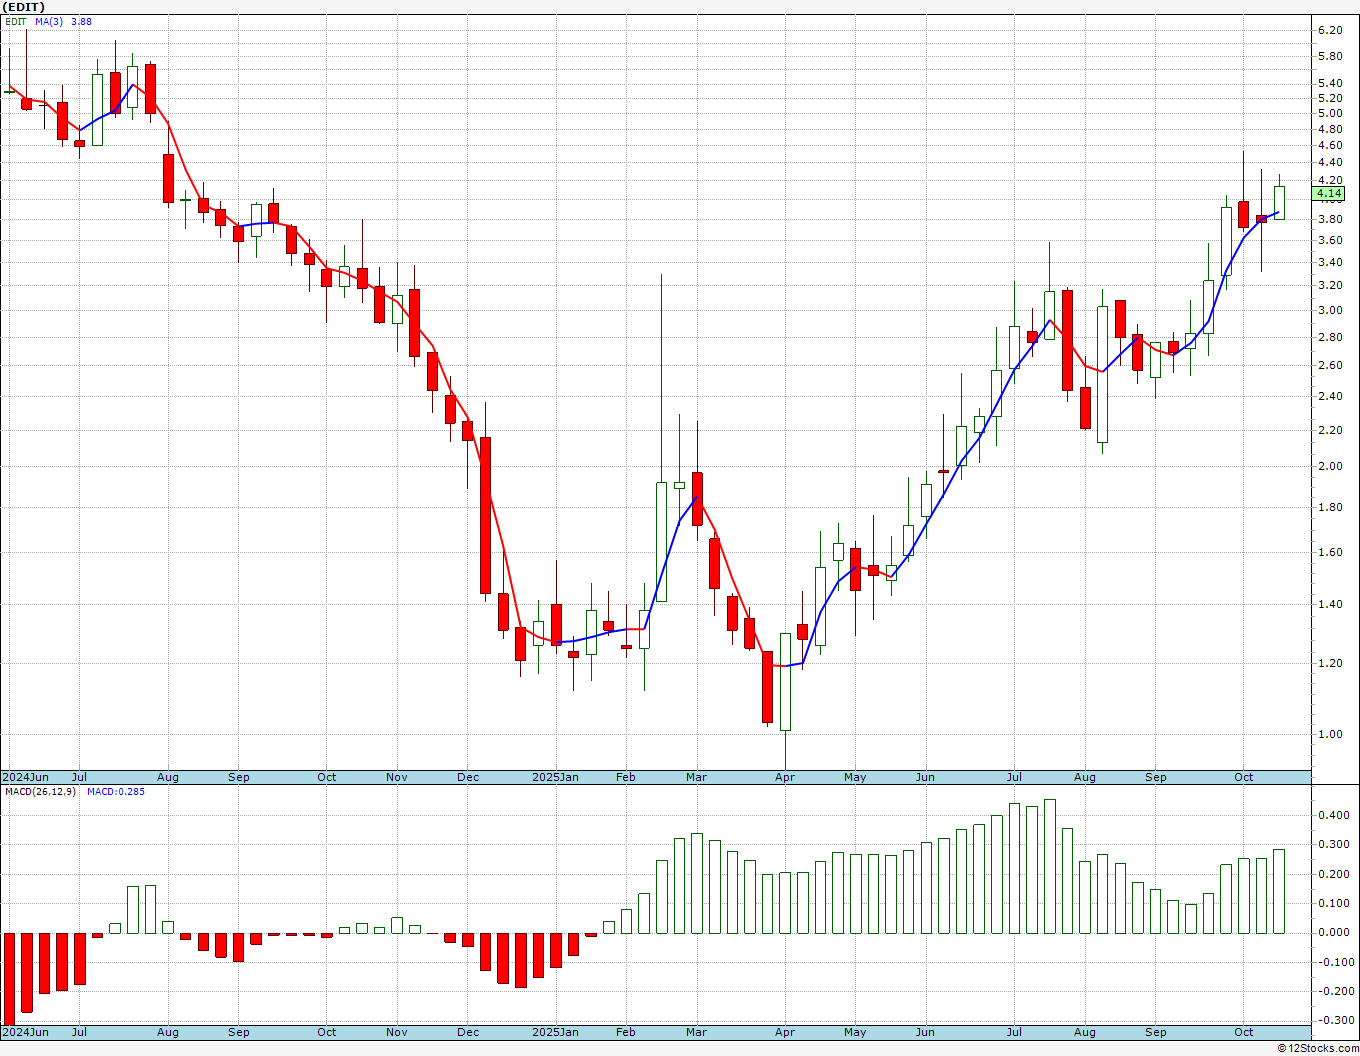1360x1056 pixels.
Task: Click Aug 2024 on the price chart axis
Action: [x=168, y=777]
